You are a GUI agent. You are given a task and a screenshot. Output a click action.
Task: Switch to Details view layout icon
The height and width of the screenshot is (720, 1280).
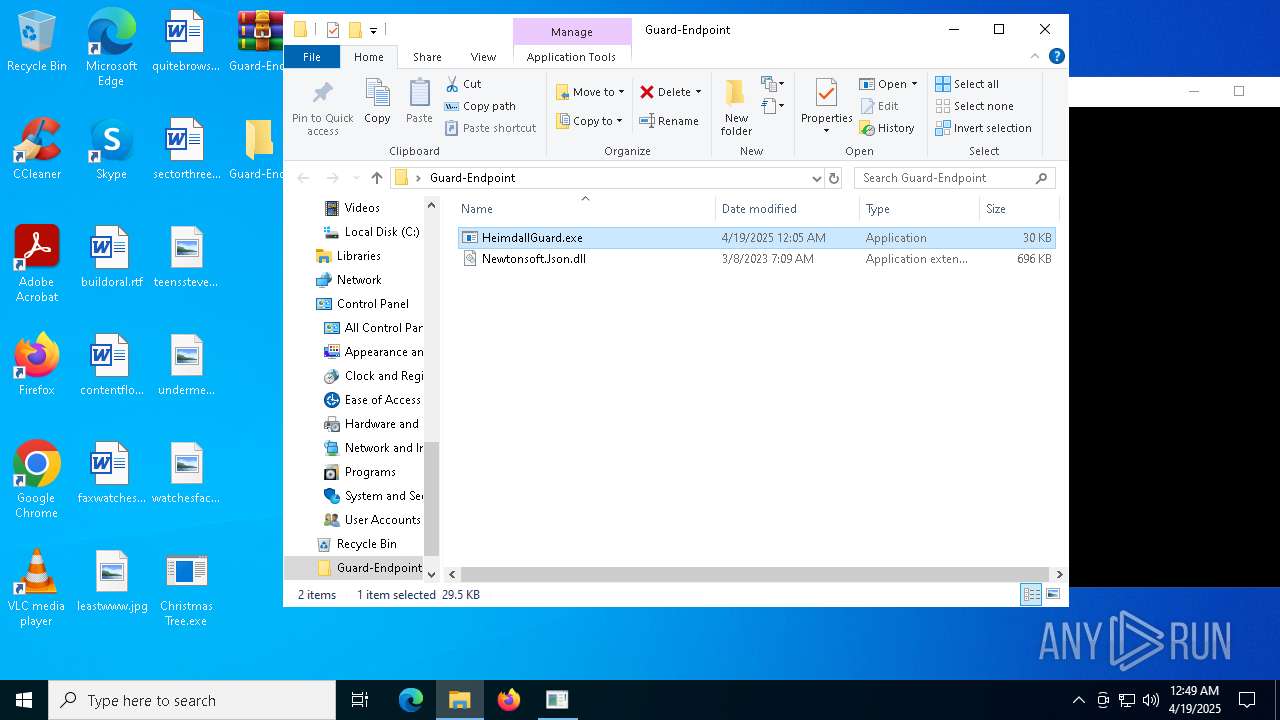1031,595
